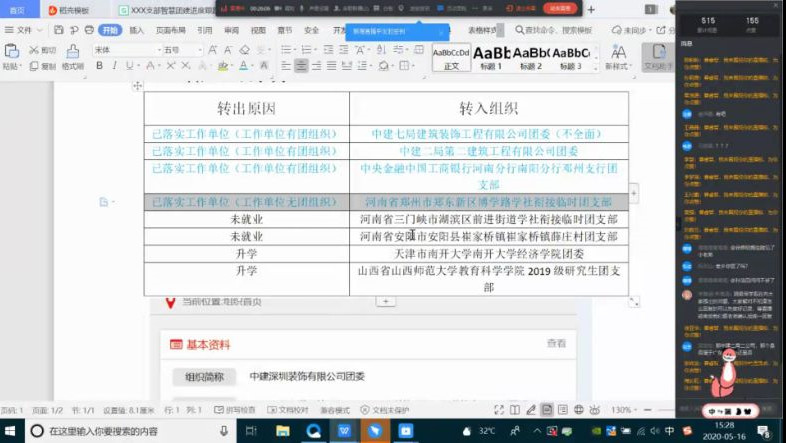Click the search commands field
The width and height of the screenshot is (786, 443).
554,30
